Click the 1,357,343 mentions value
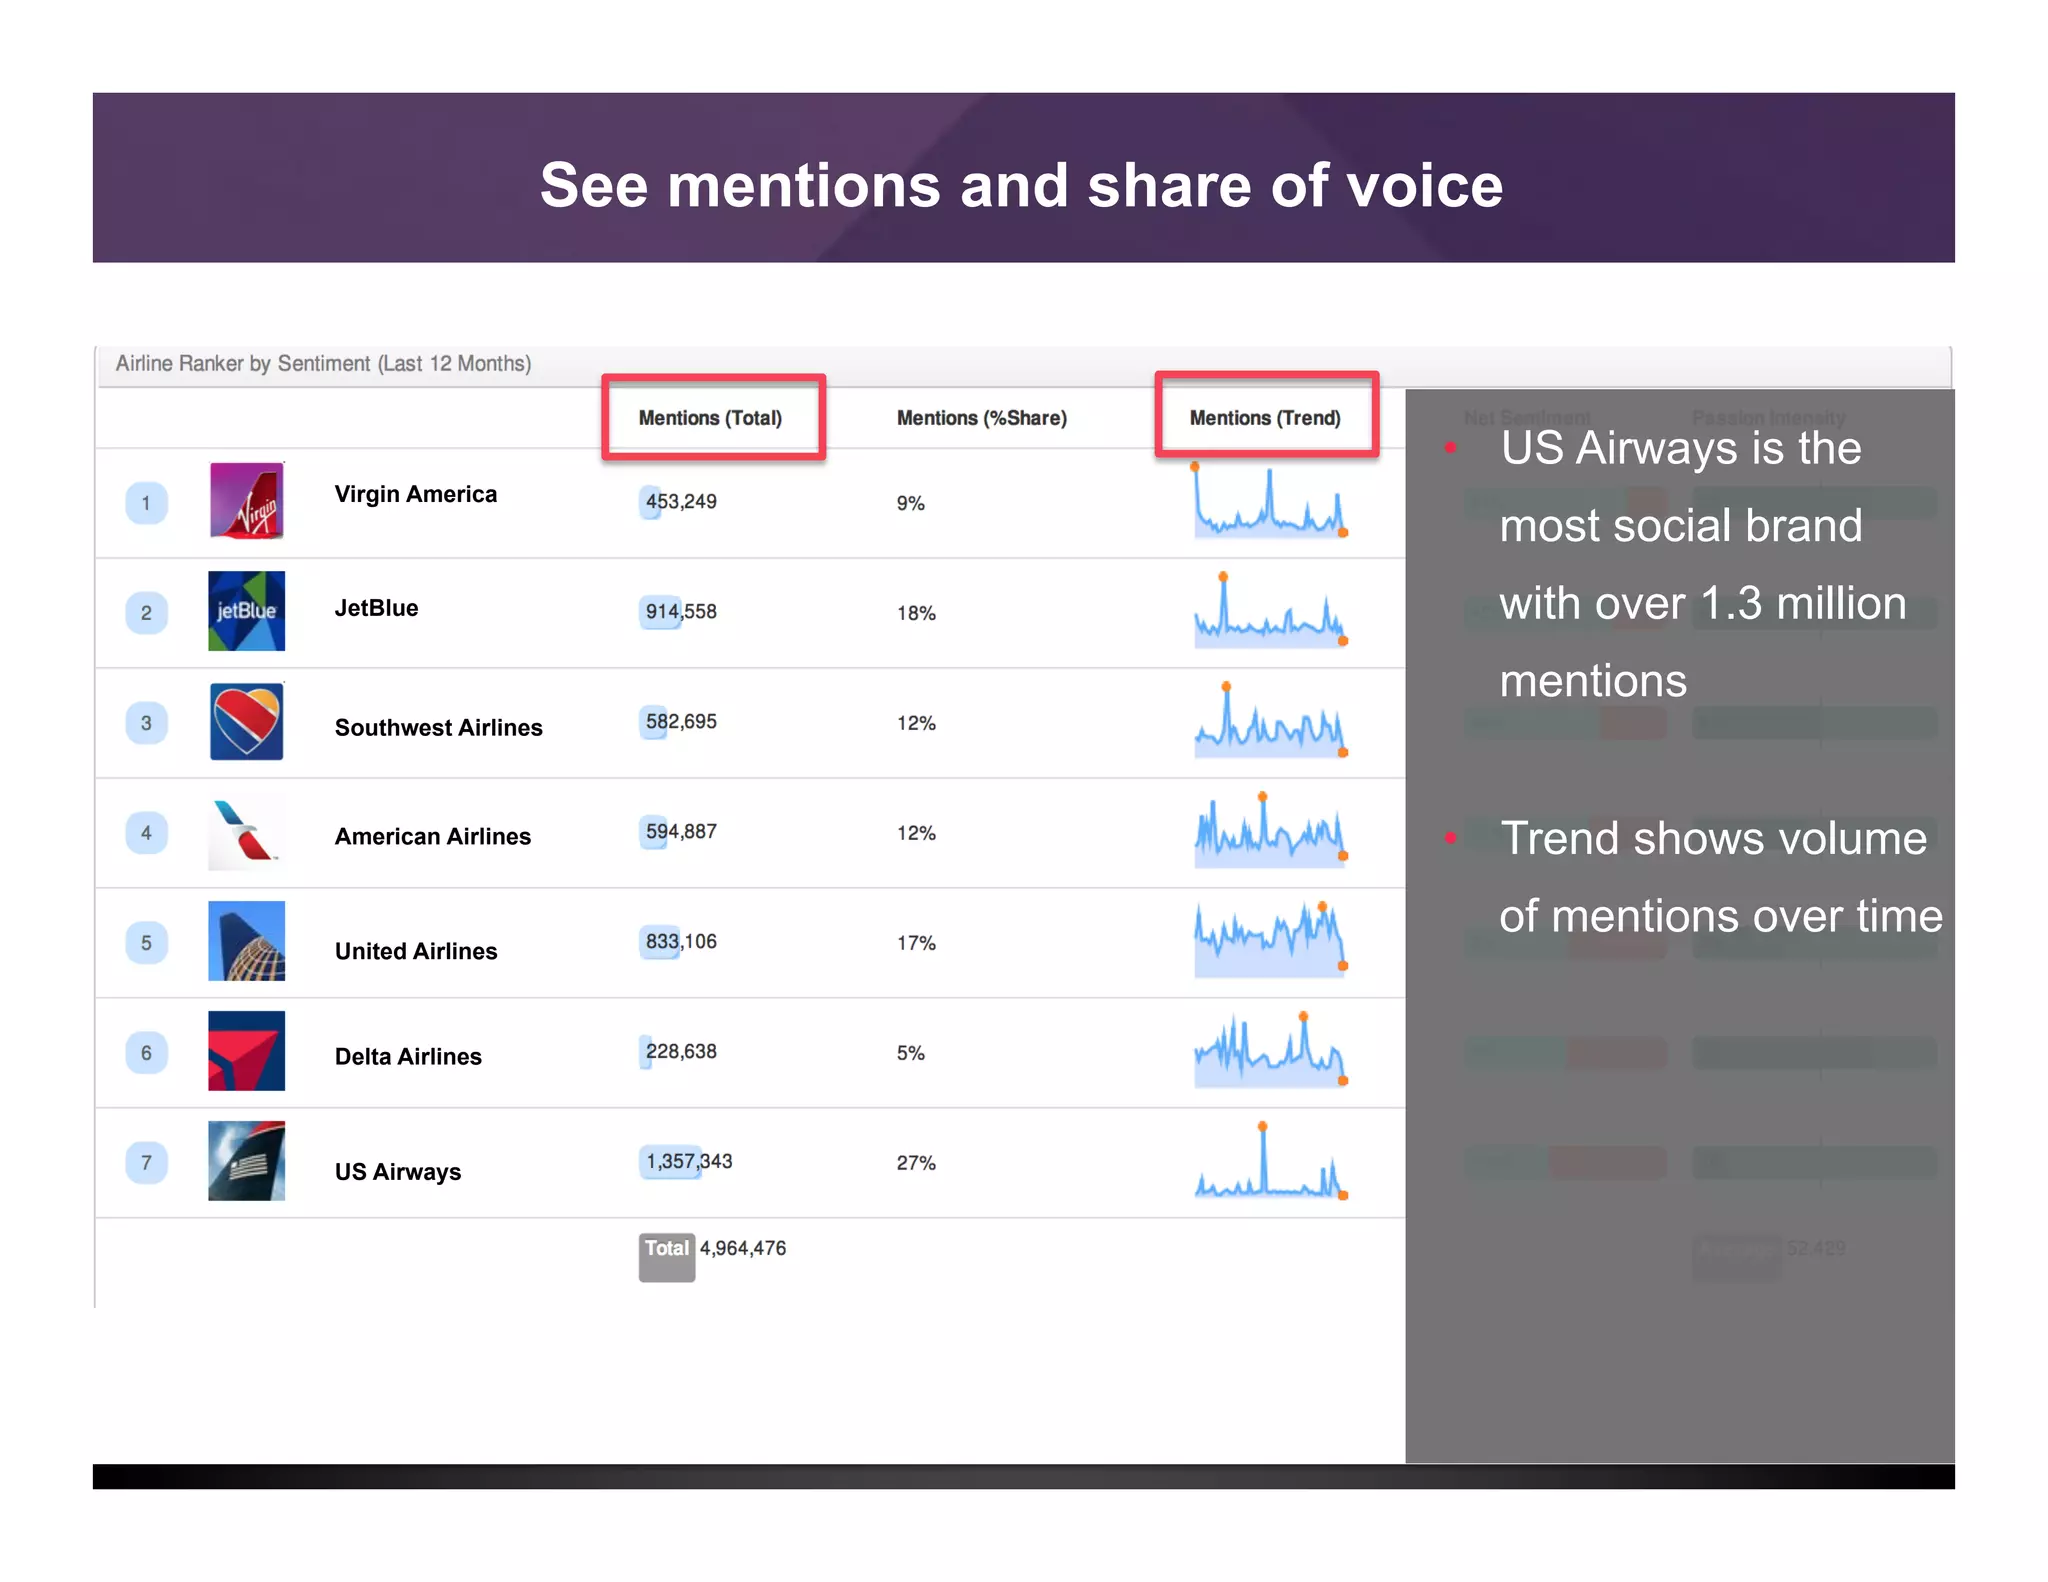Viewport: 2048px width, 1582px height. pos(688,1161)
